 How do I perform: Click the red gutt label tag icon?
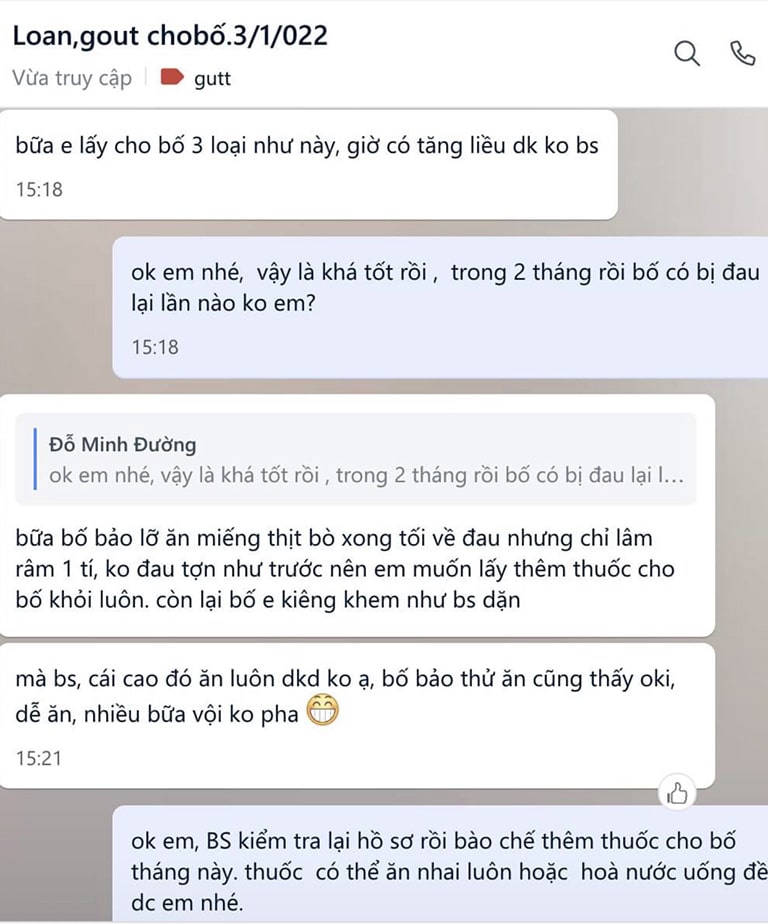pos(172,77)
